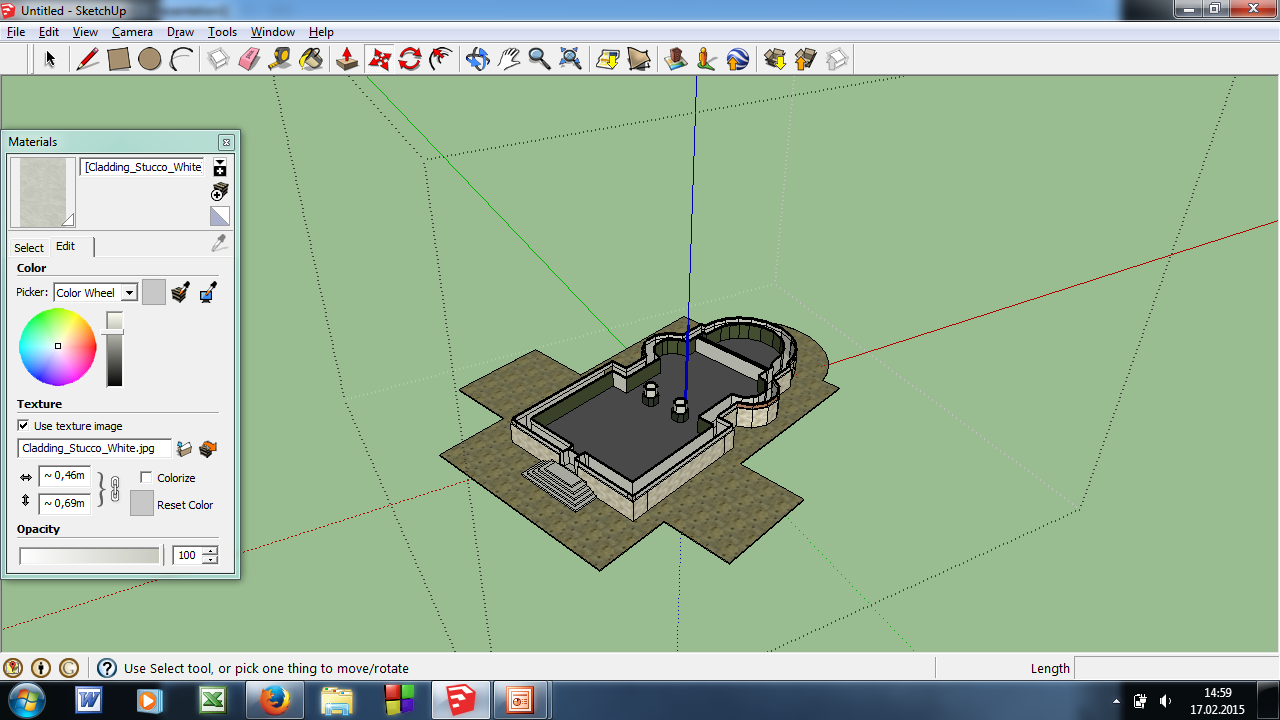This screenshot has width=1280, height=720.
Task: Click the Create Material icon
Action: click(x=220, y=191)
